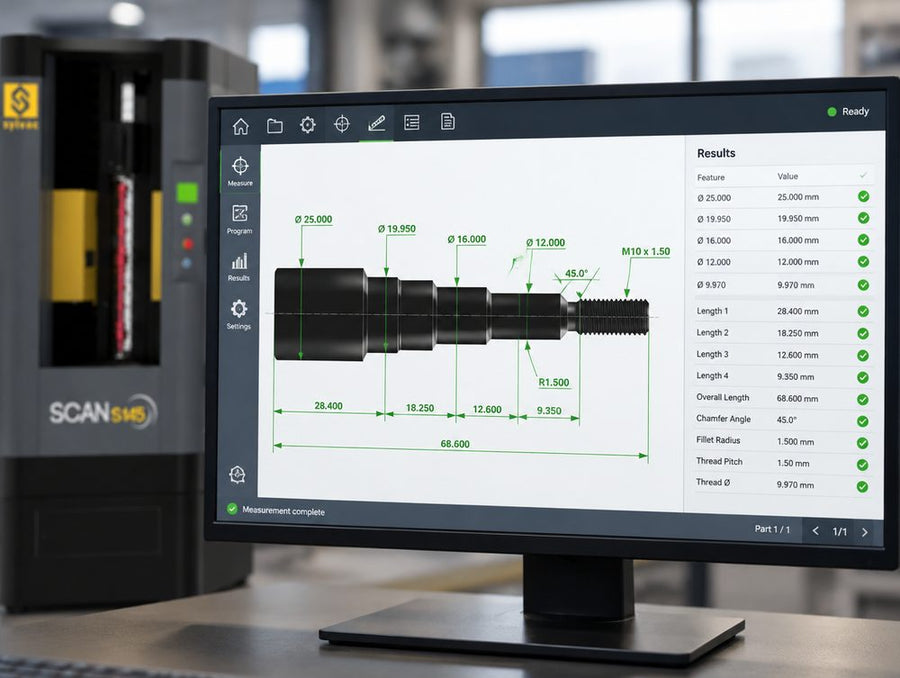Screen dimensions: 900x678
Task: Click pass checkmark for Ø 9.970 row
Action: click(863, 285)
